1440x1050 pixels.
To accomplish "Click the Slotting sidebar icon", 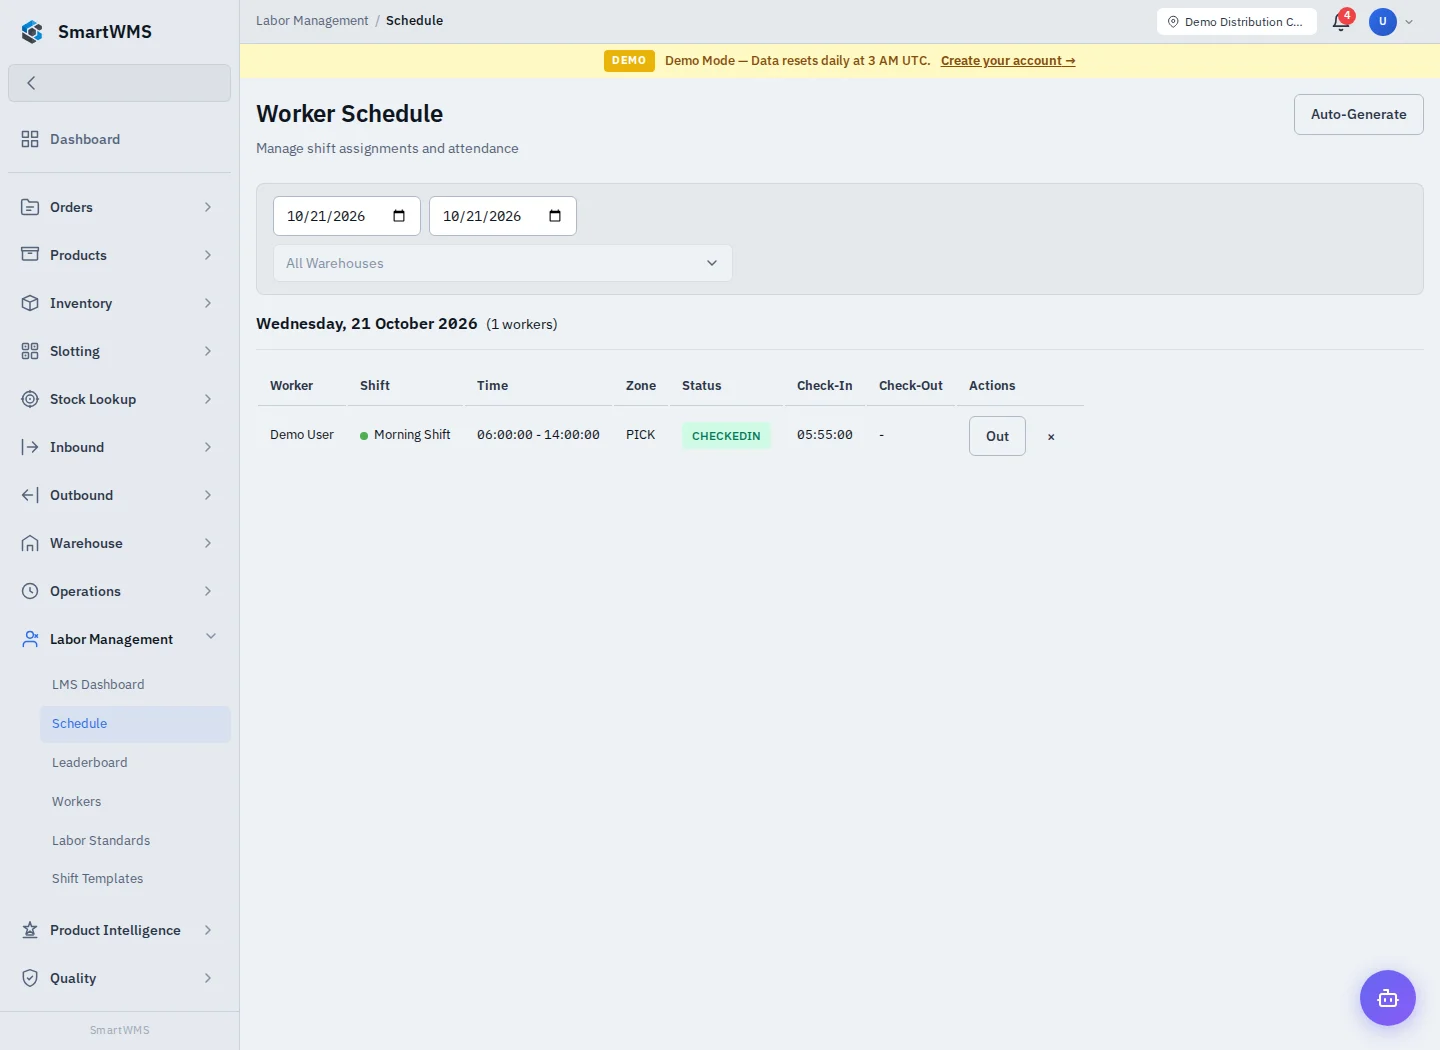I will (x=30, y=351).
